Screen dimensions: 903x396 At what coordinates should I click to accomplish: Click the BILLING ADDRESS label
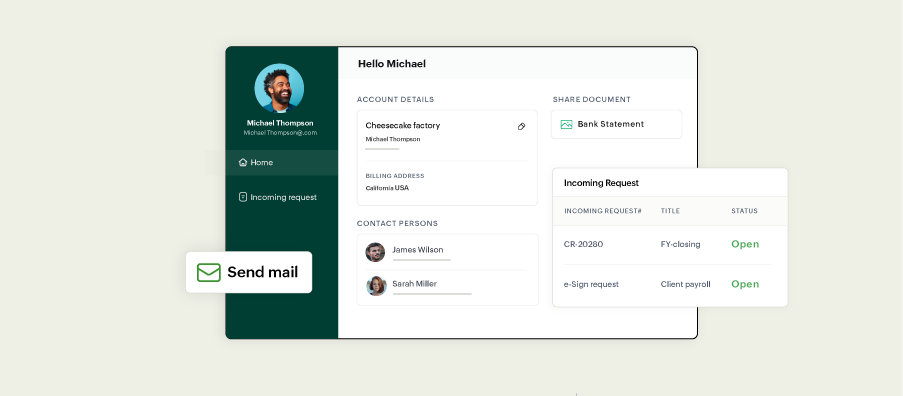coord(394,176)
